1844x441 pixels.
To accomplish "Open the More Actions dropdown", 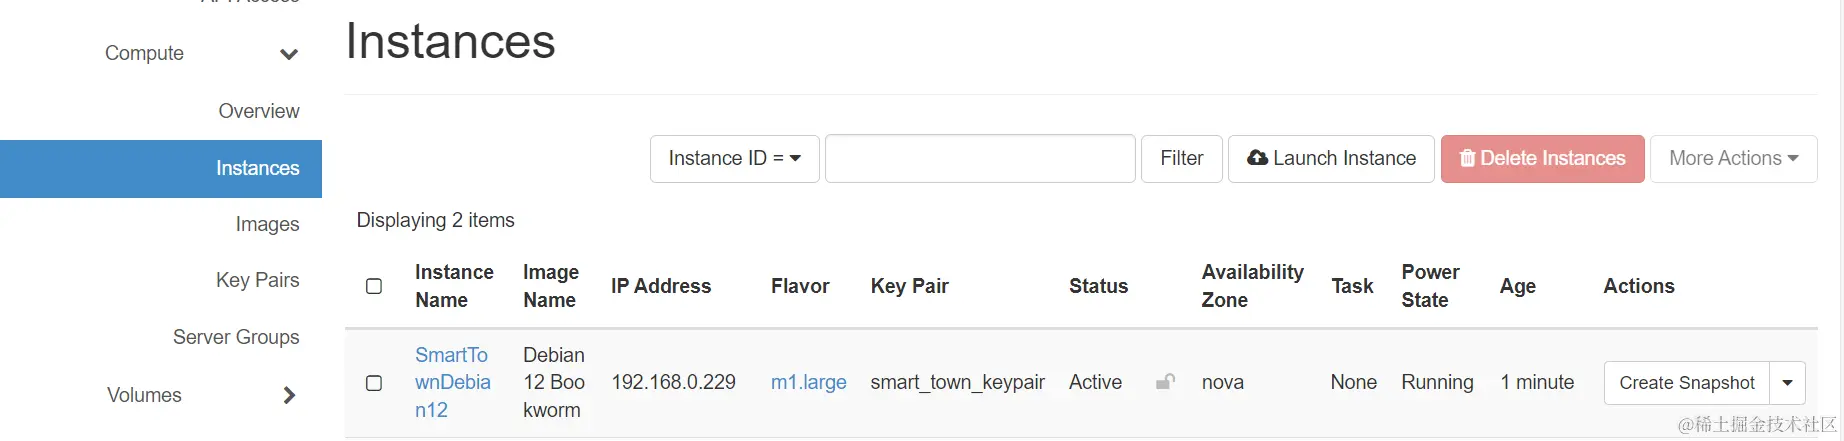I will (x=1733, y=159).
